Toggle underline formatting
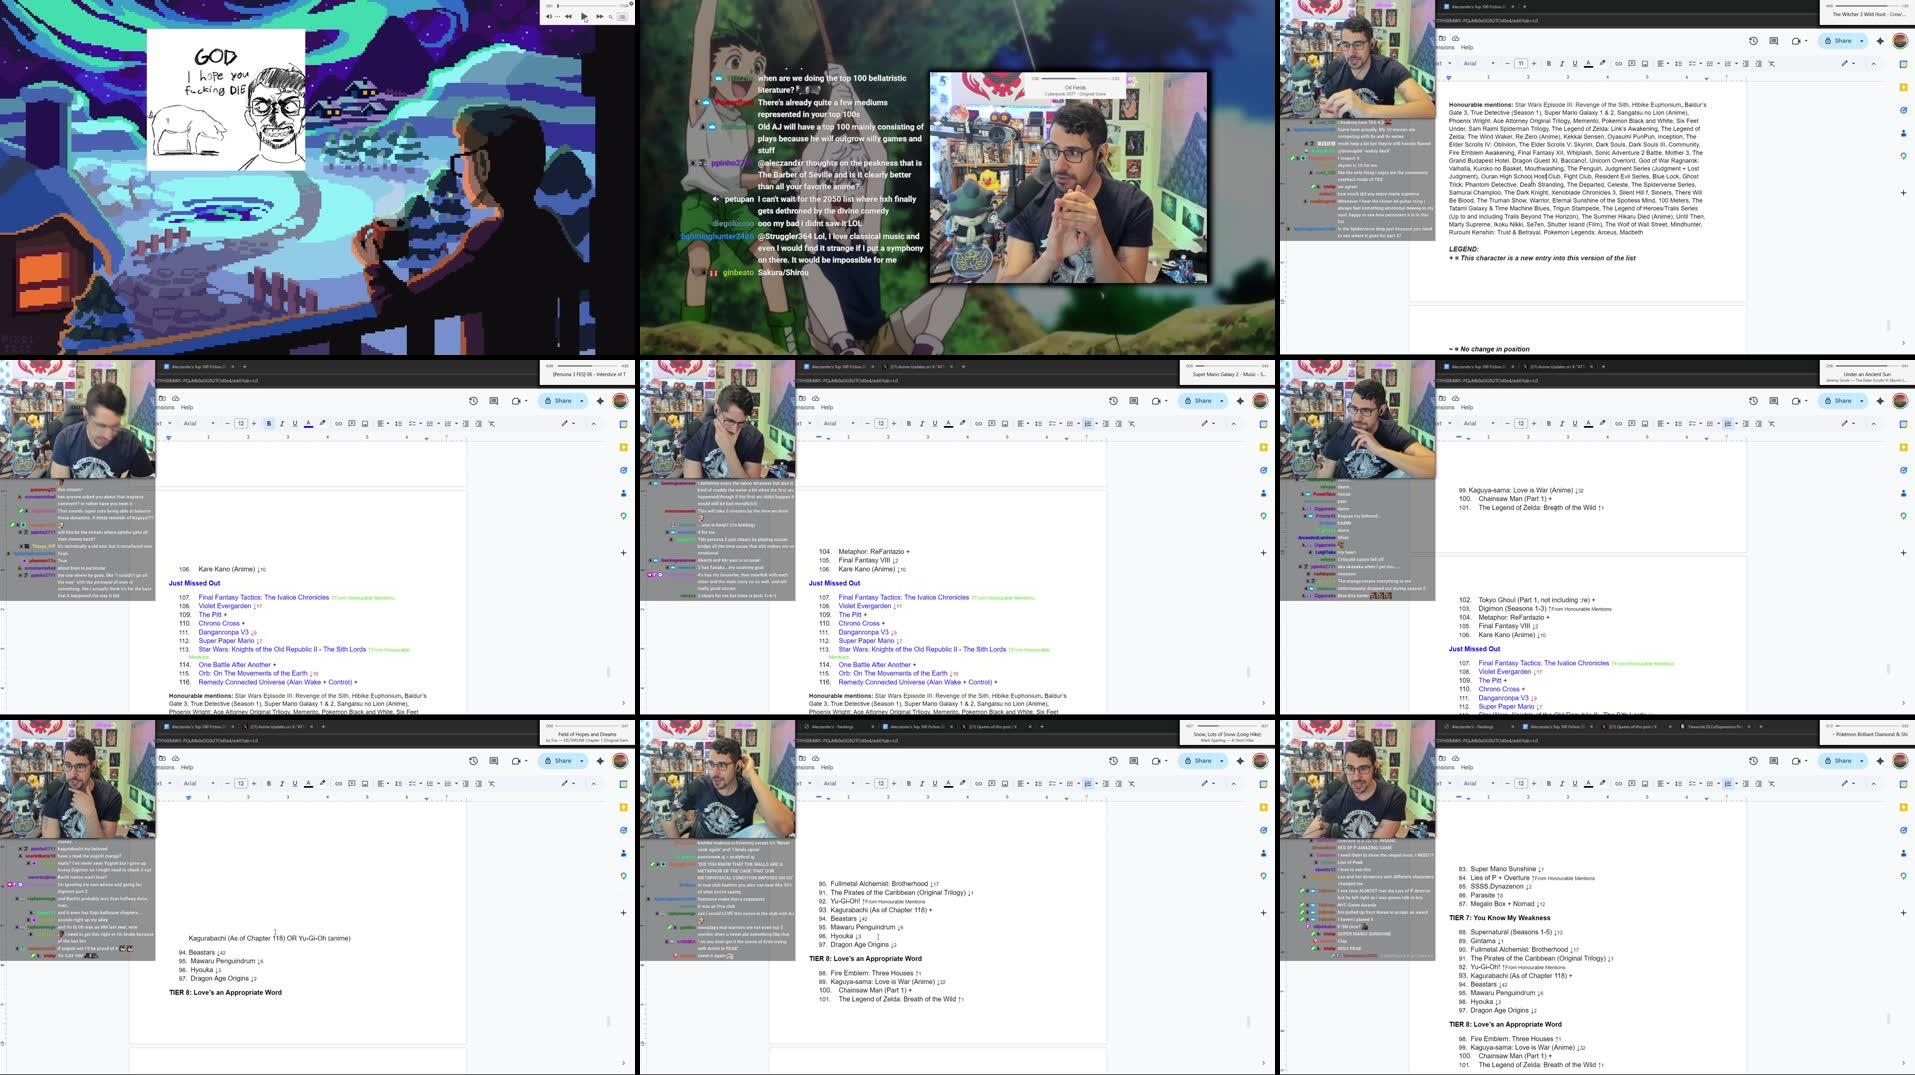The width and height of the screenshot is (1915, 1075). [x=1574, y=63]
